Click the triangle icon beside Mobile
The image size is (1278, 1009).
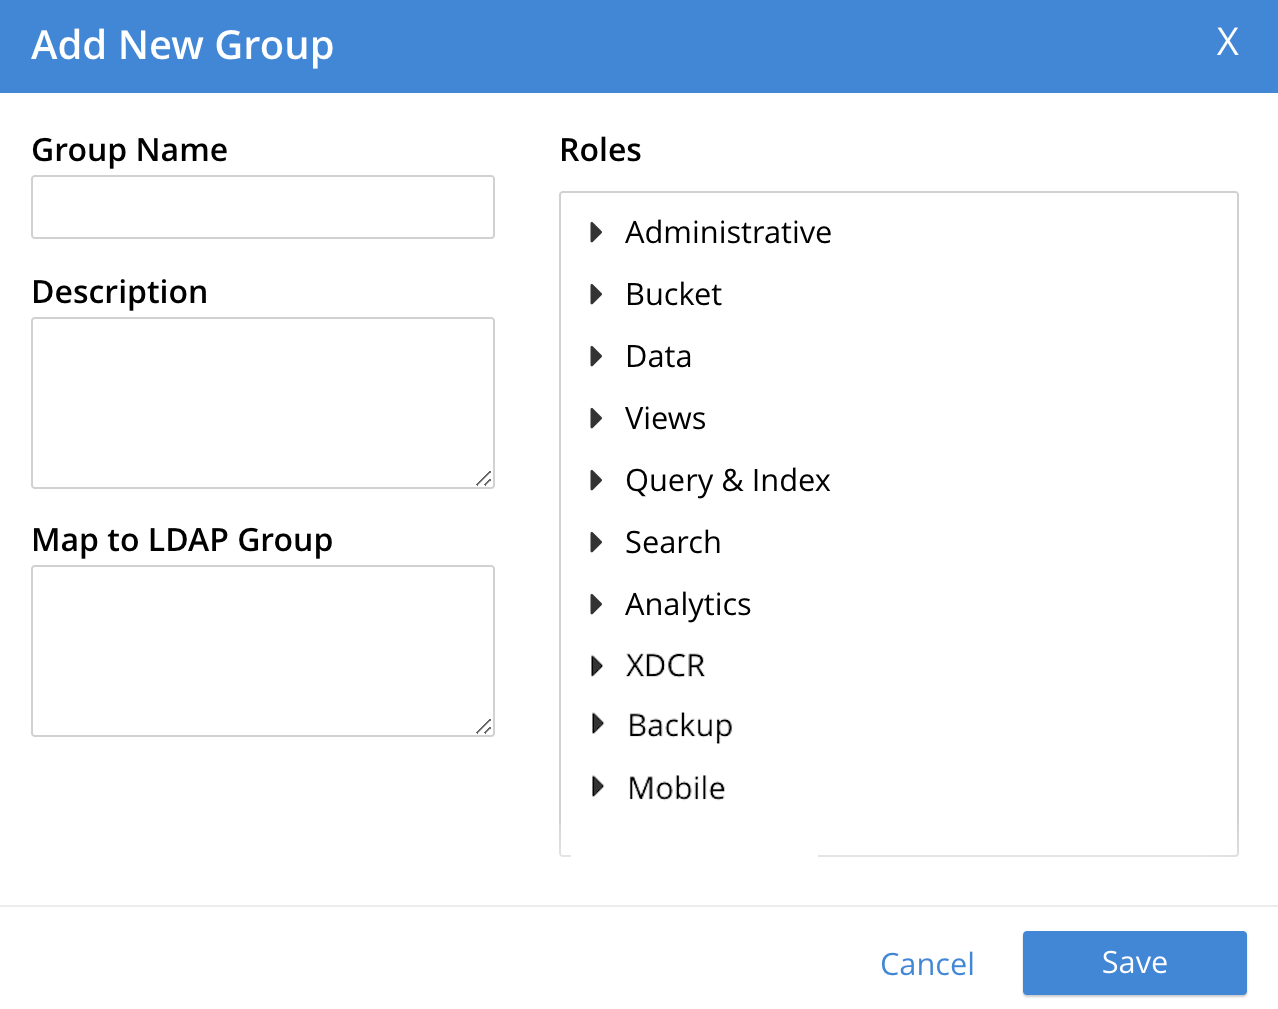(x=598, y=787)
